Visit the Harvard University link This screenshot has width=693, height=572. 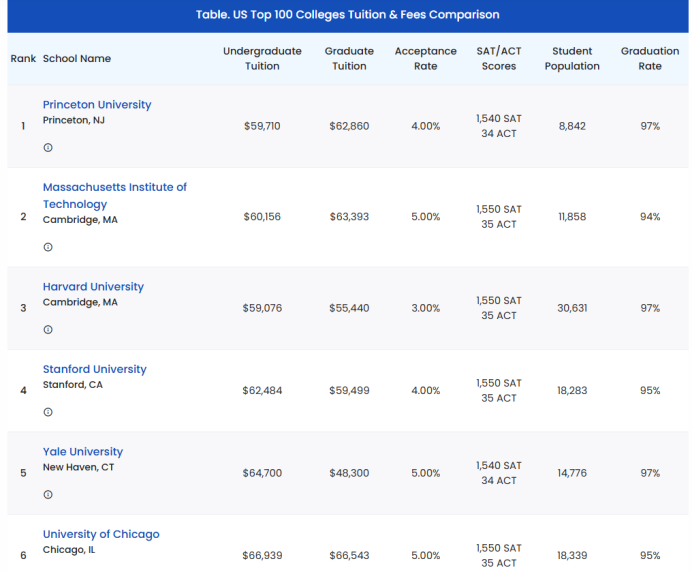[x=93, y=287]
